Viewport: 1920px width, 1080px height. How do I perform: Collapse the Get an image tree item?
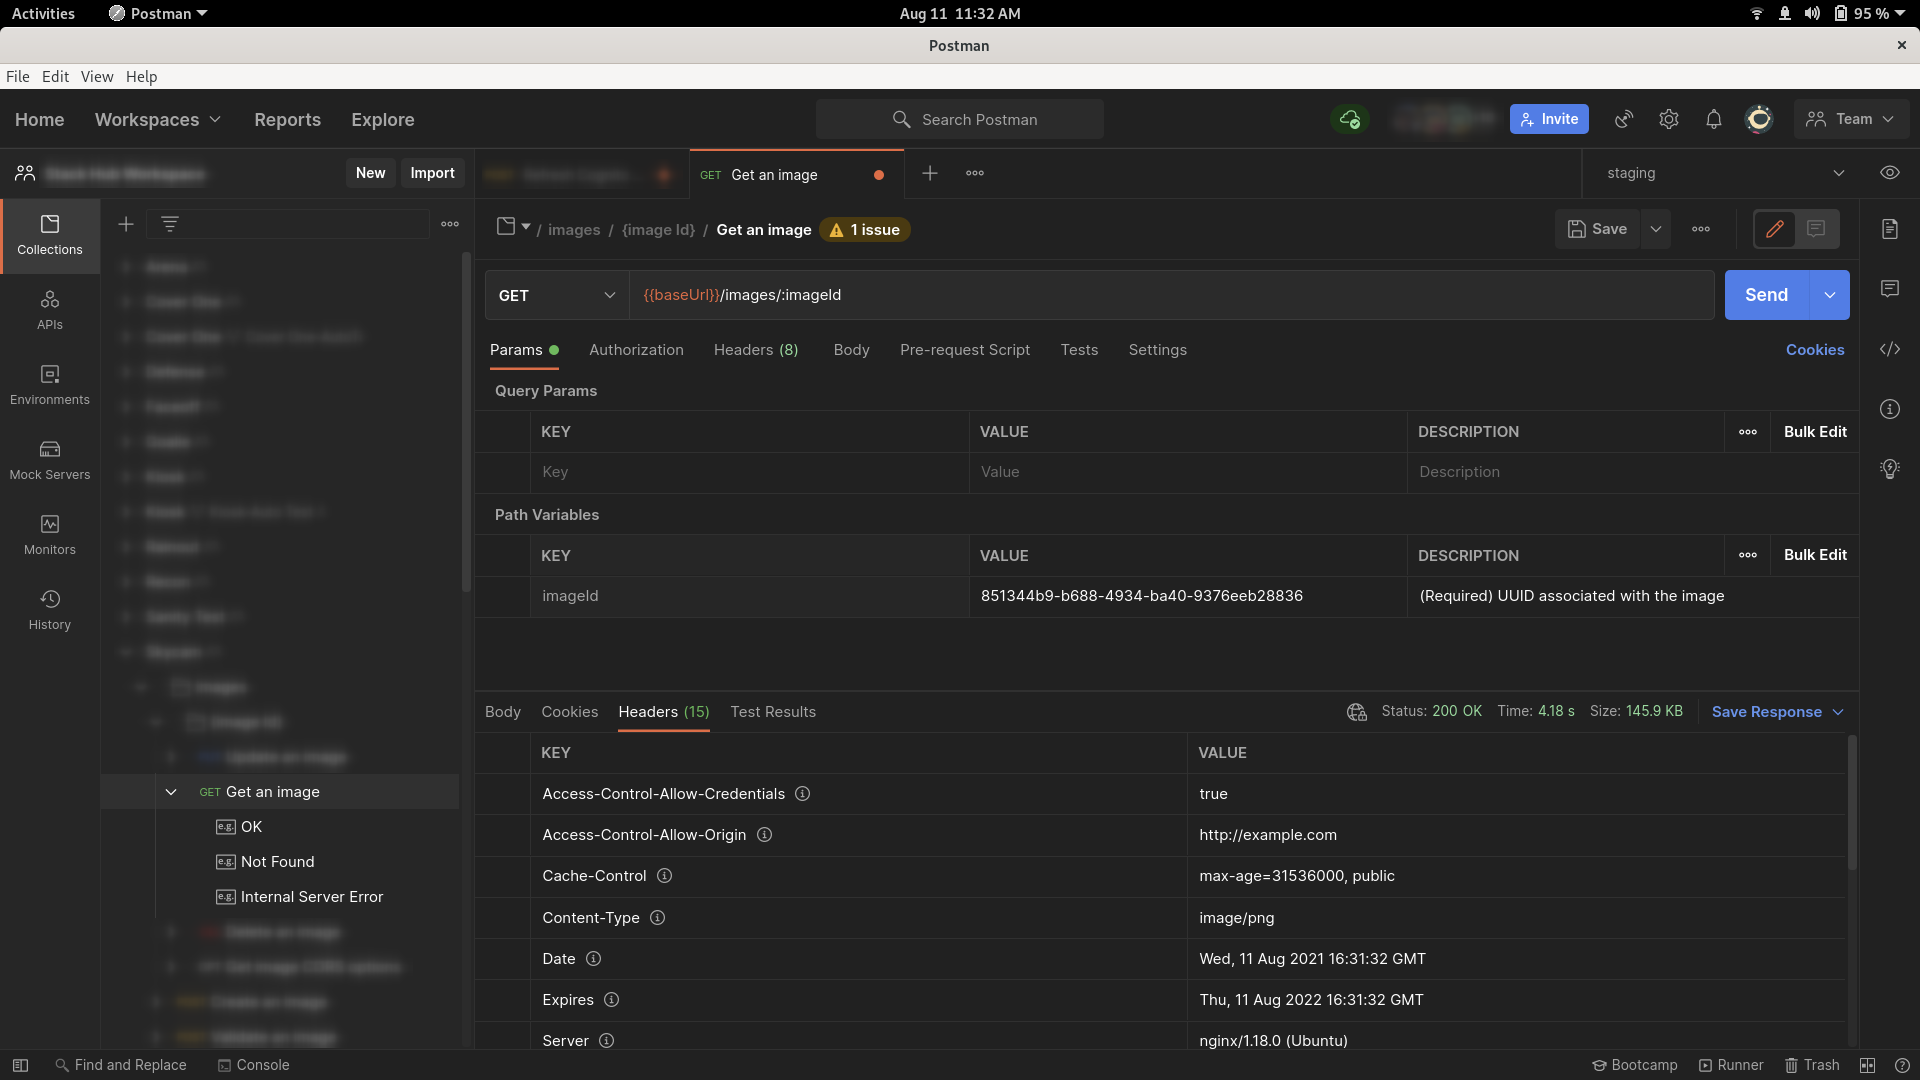[171, 792]
